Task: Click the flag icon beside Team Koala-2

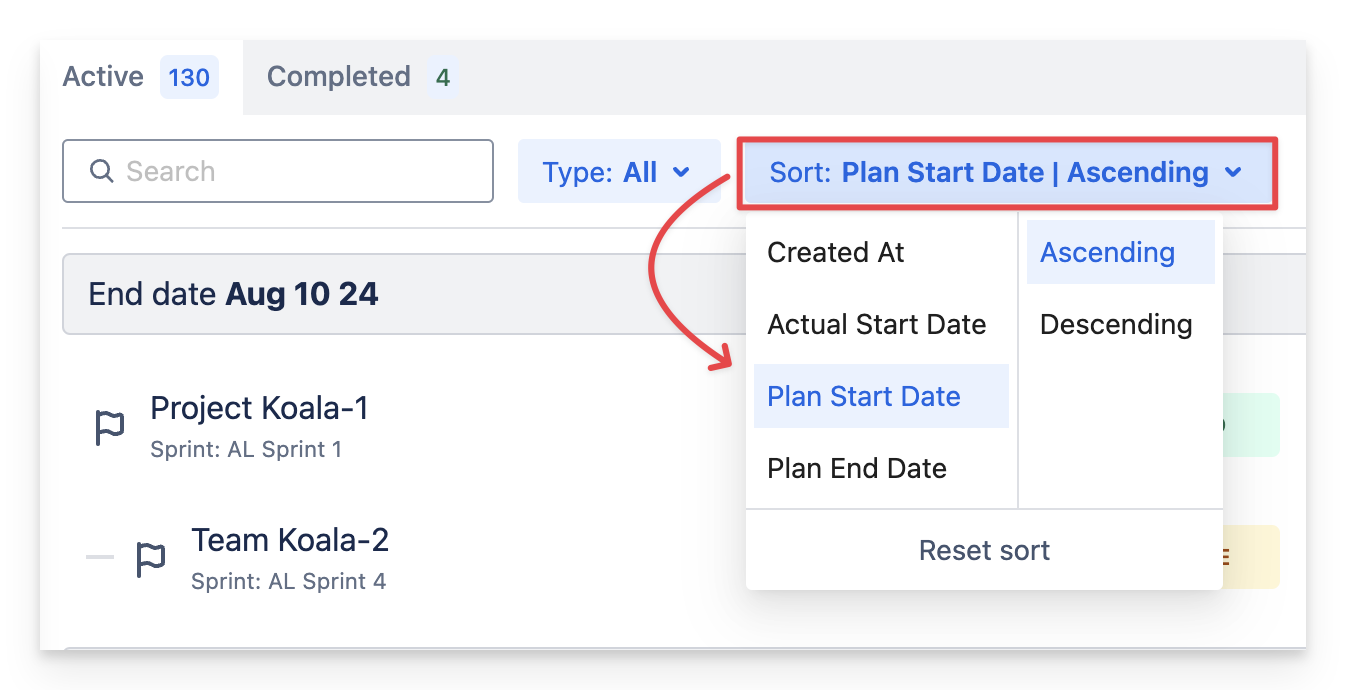Action: pyautogui.click(x=150, y=559)
